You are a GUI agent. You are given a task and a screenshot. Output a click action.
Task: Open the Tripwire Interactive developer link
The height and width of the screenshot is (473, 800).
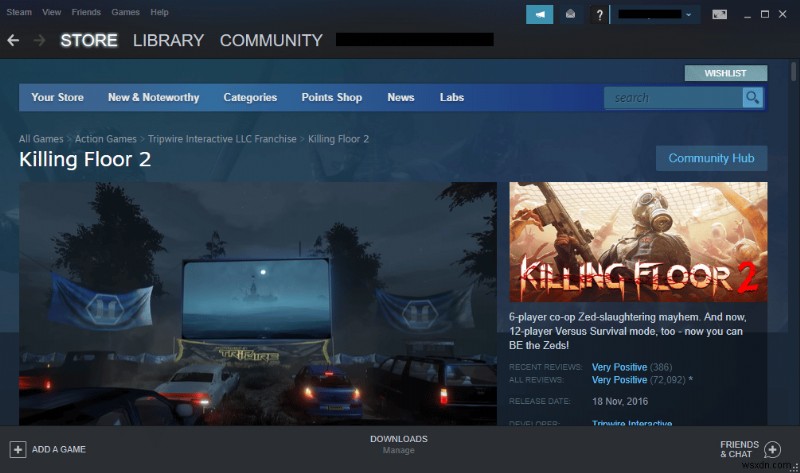632,423
